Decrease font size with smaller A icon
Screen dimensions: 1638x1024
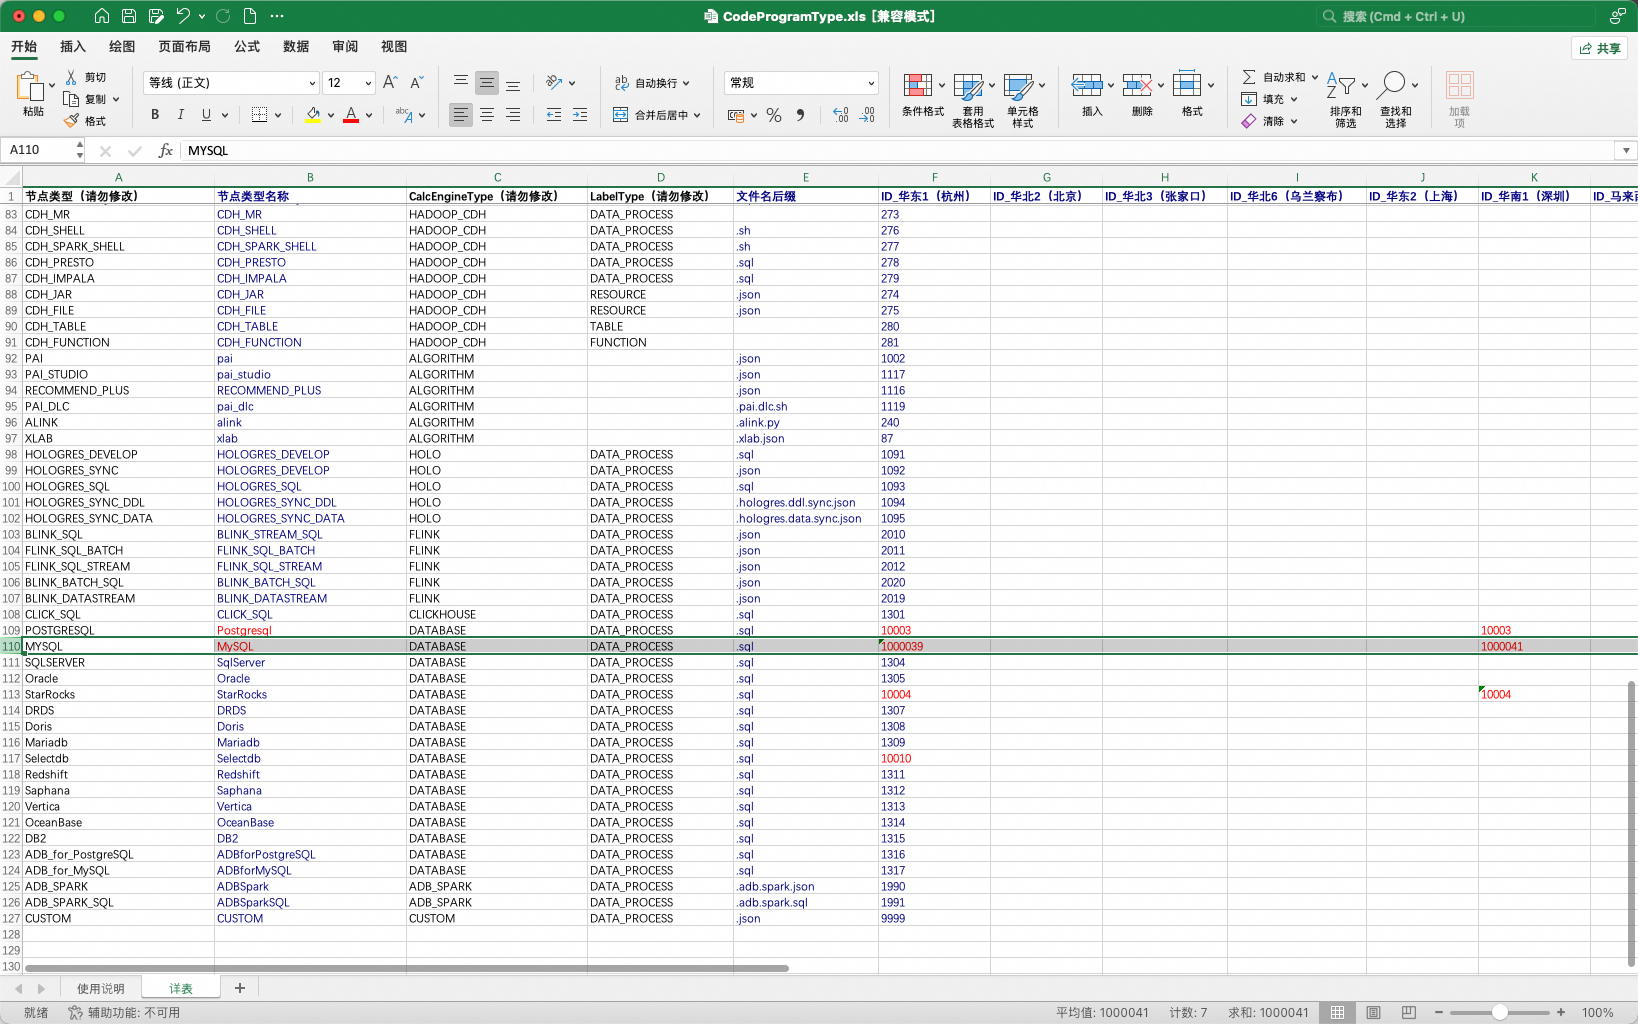pos(417,83)
